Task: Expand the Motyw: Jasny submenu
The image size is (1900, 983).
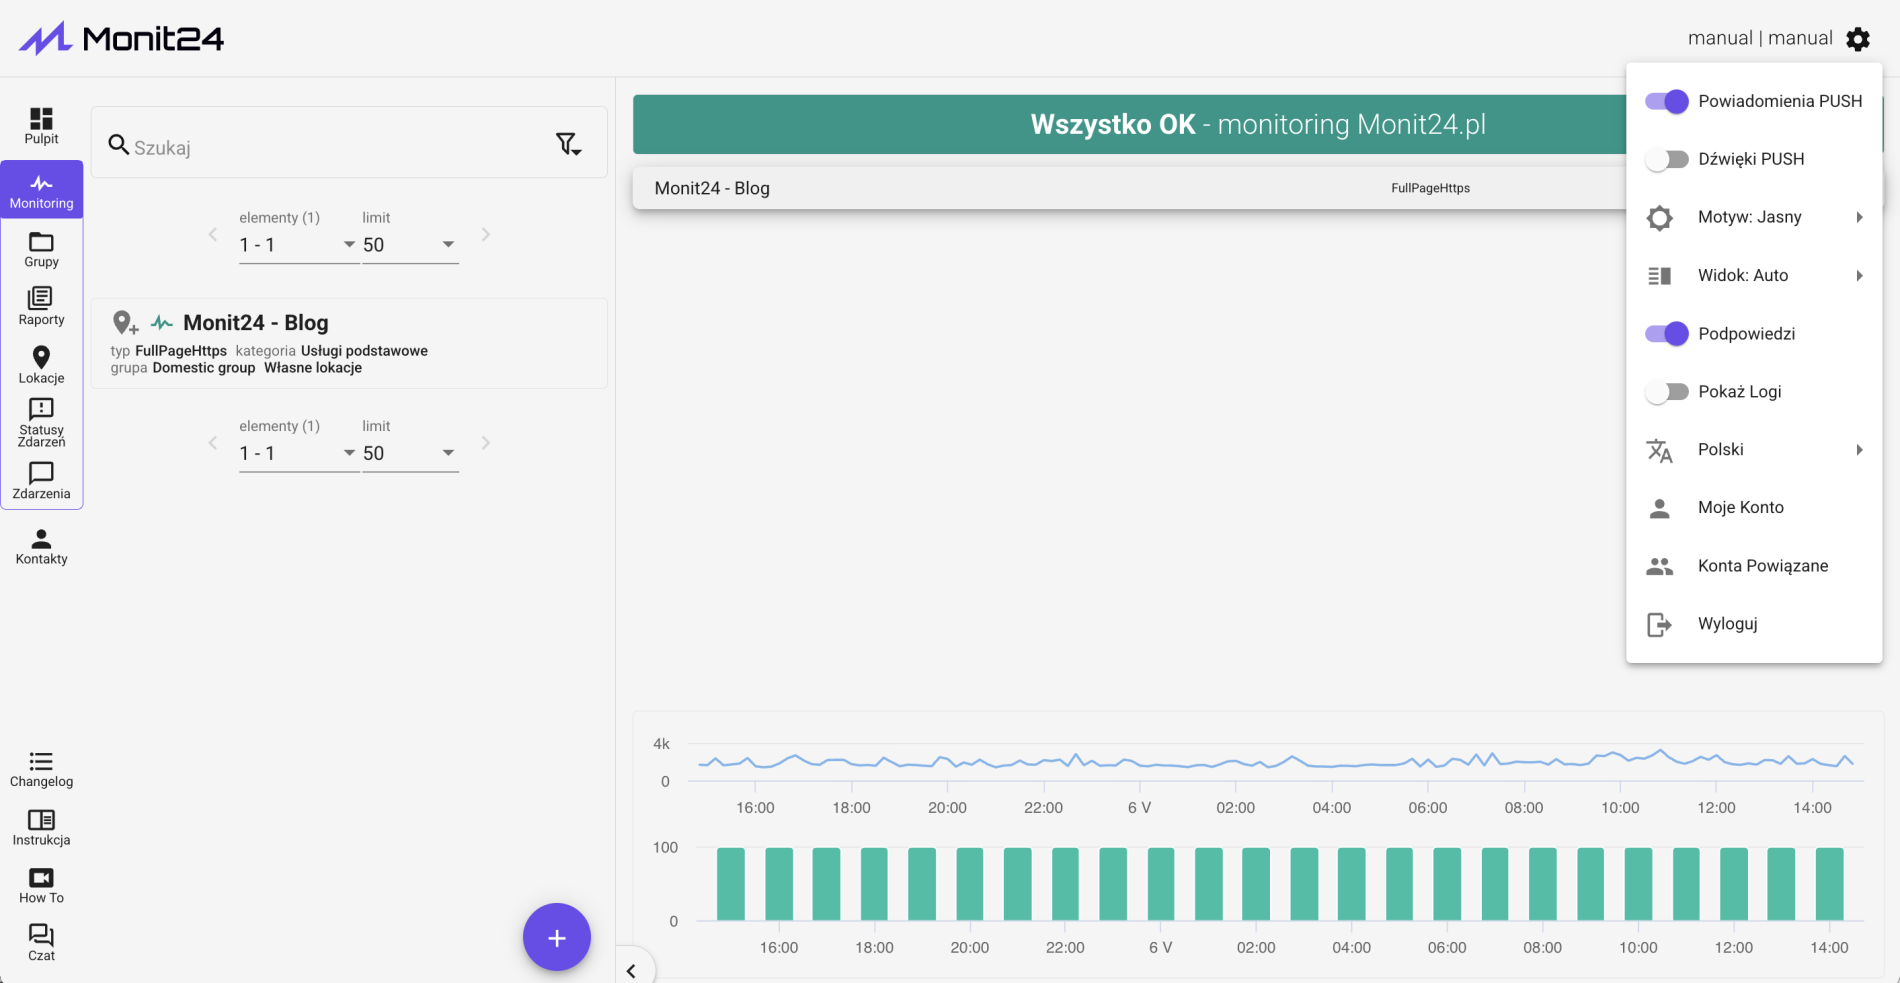Action: (x=1754, y=217)
